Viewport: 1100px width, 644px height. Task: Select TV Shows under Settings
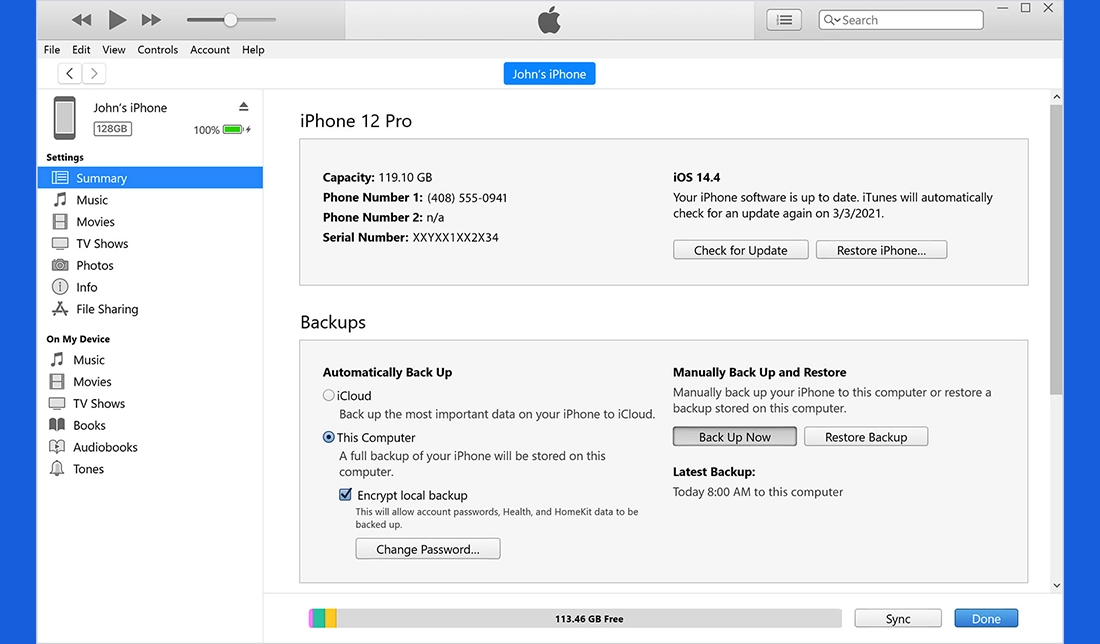103,243
